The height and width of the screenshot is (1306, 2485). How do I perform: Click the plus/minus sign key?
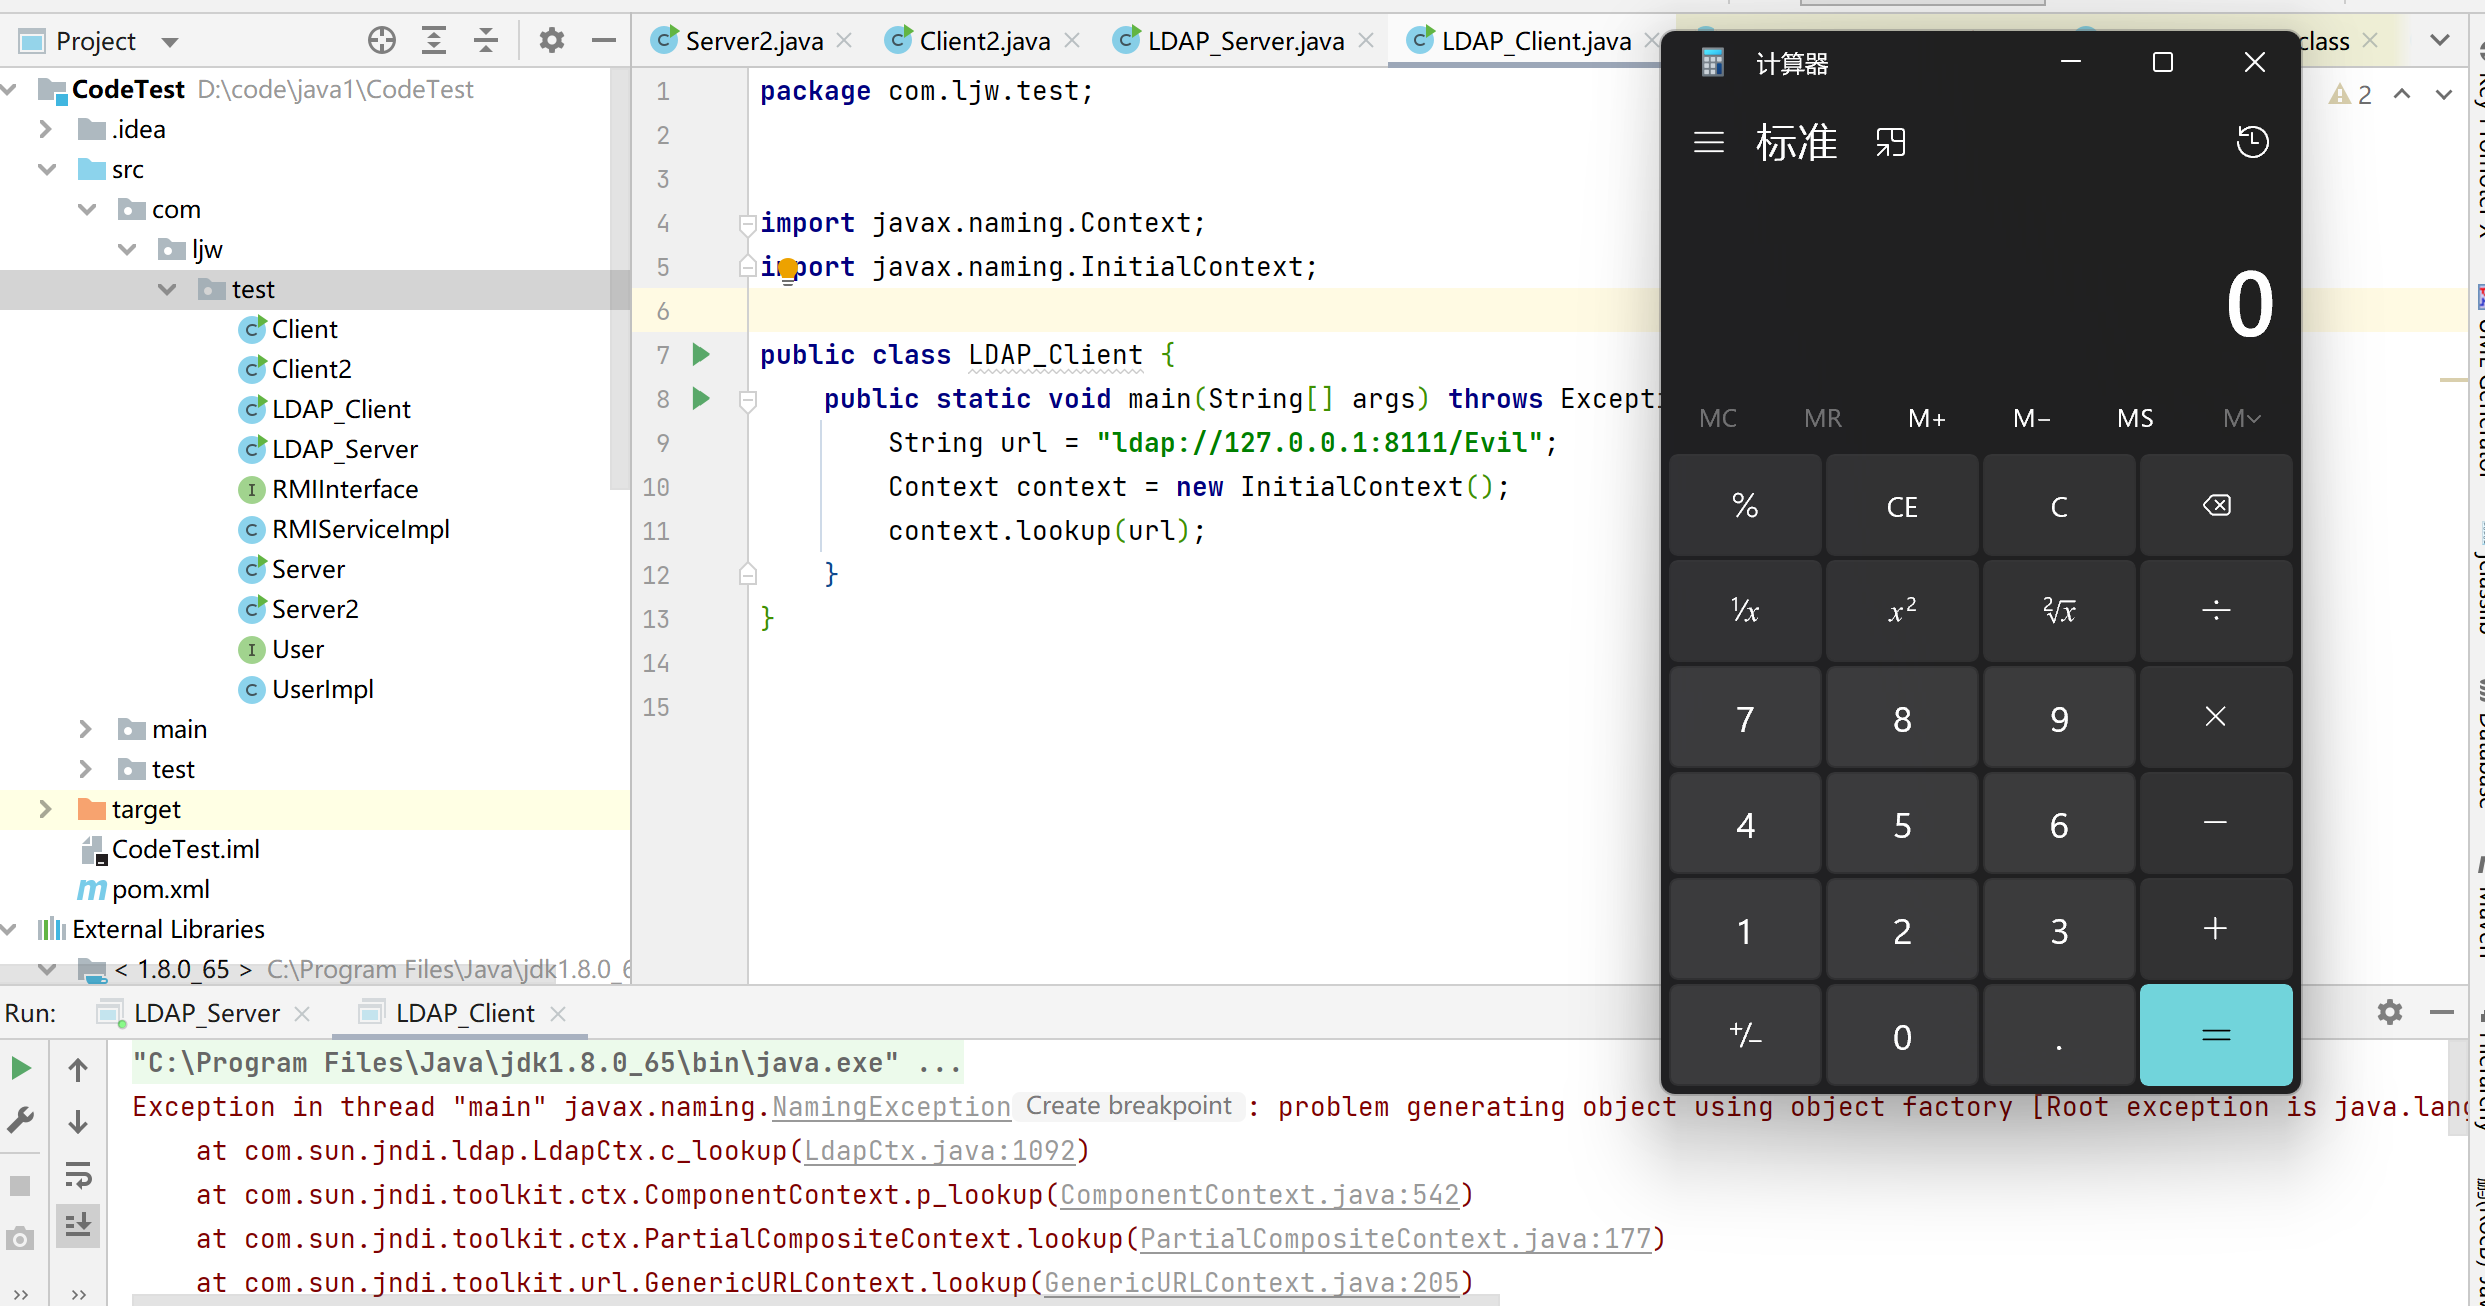(1745, 1035)
